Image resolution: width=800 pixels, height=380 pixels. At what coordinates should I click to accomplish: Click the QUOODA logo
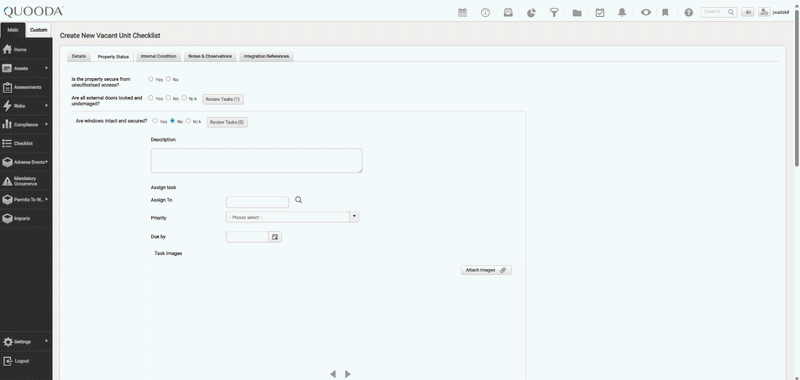click(33, 11)
